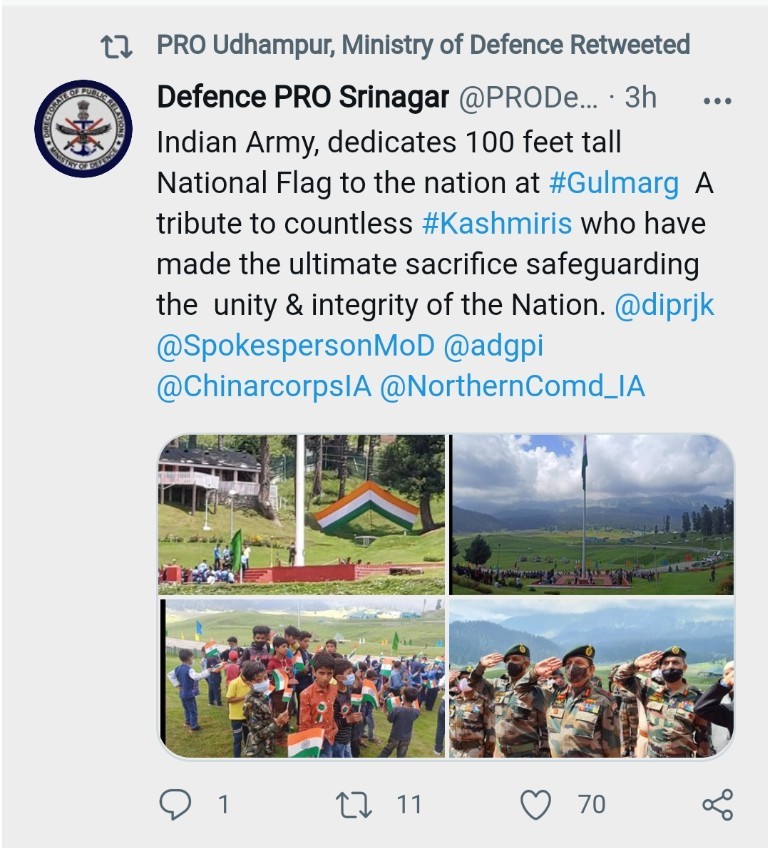This screenshot has width=770, height=848.
Task: Open the three-dot more options menu
Action: 717,100
